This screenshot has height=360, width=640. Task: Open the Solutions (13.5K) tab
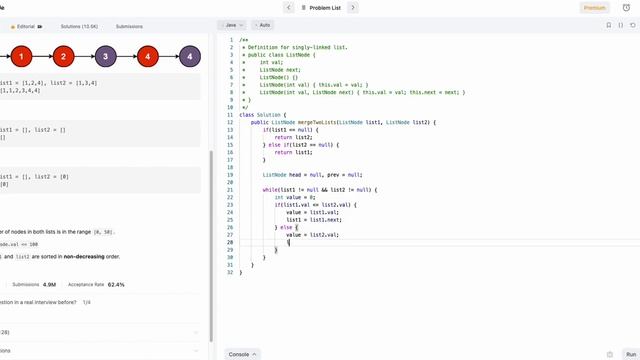click(79, 27)
